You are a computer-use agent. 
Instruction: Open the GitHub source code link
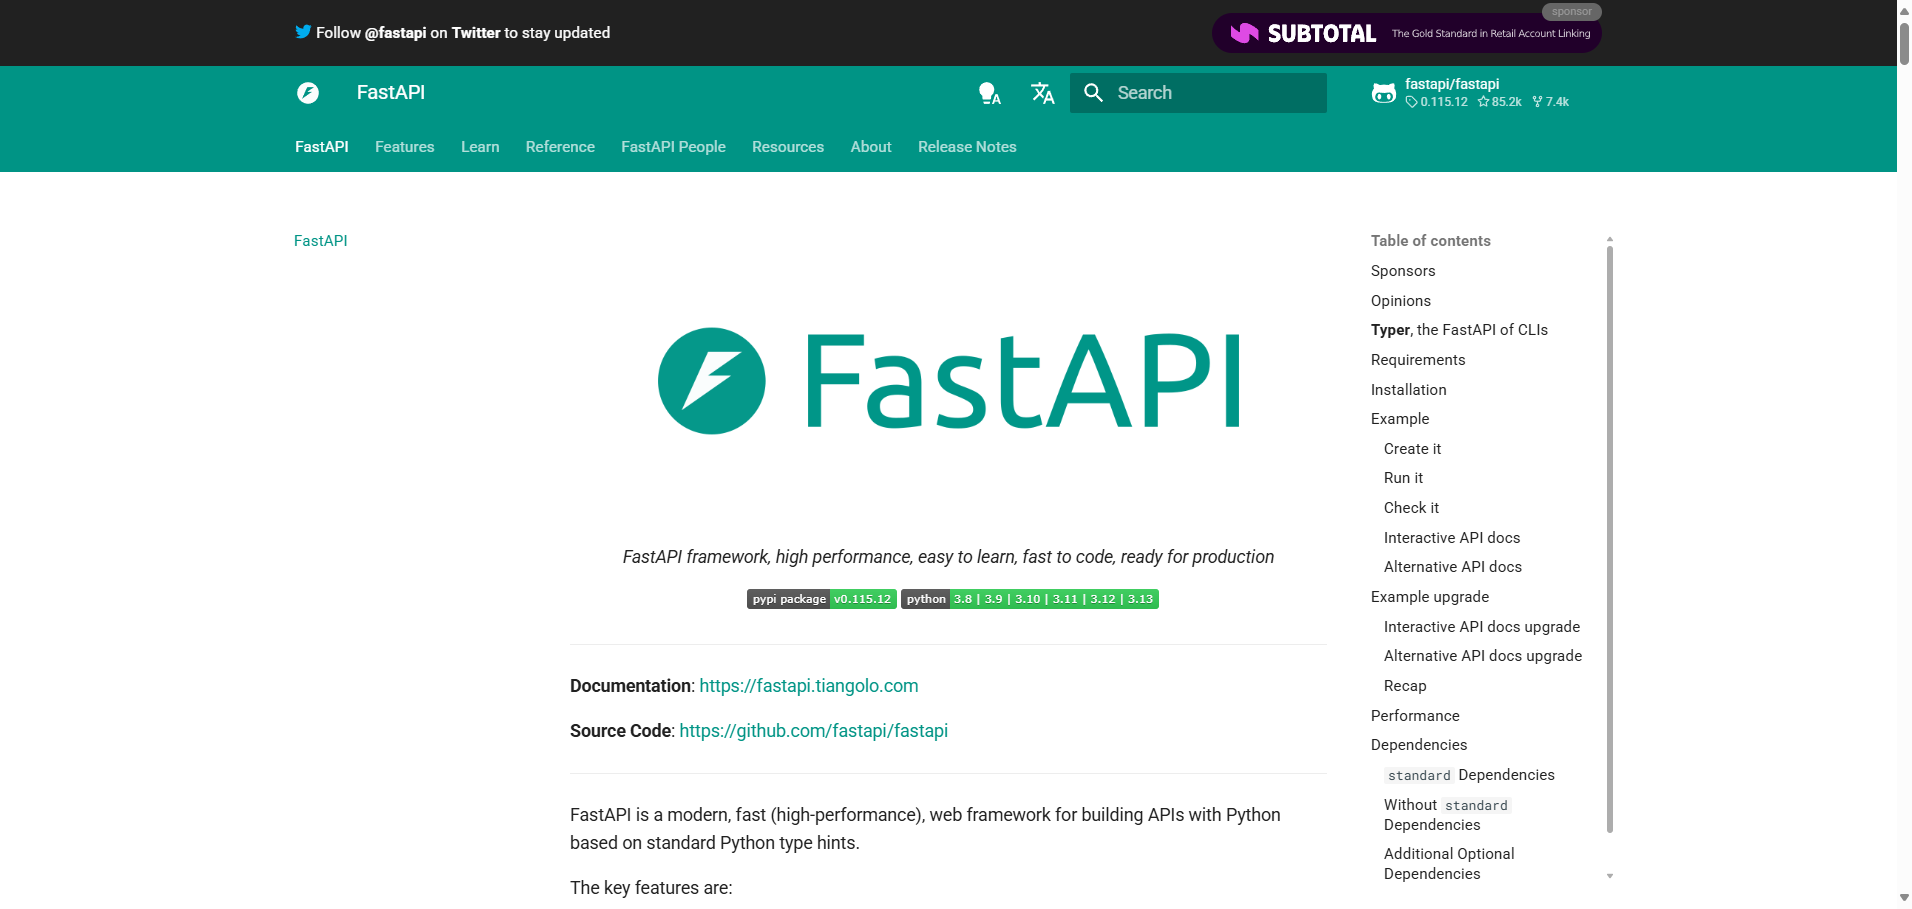[x=814, y=731]
